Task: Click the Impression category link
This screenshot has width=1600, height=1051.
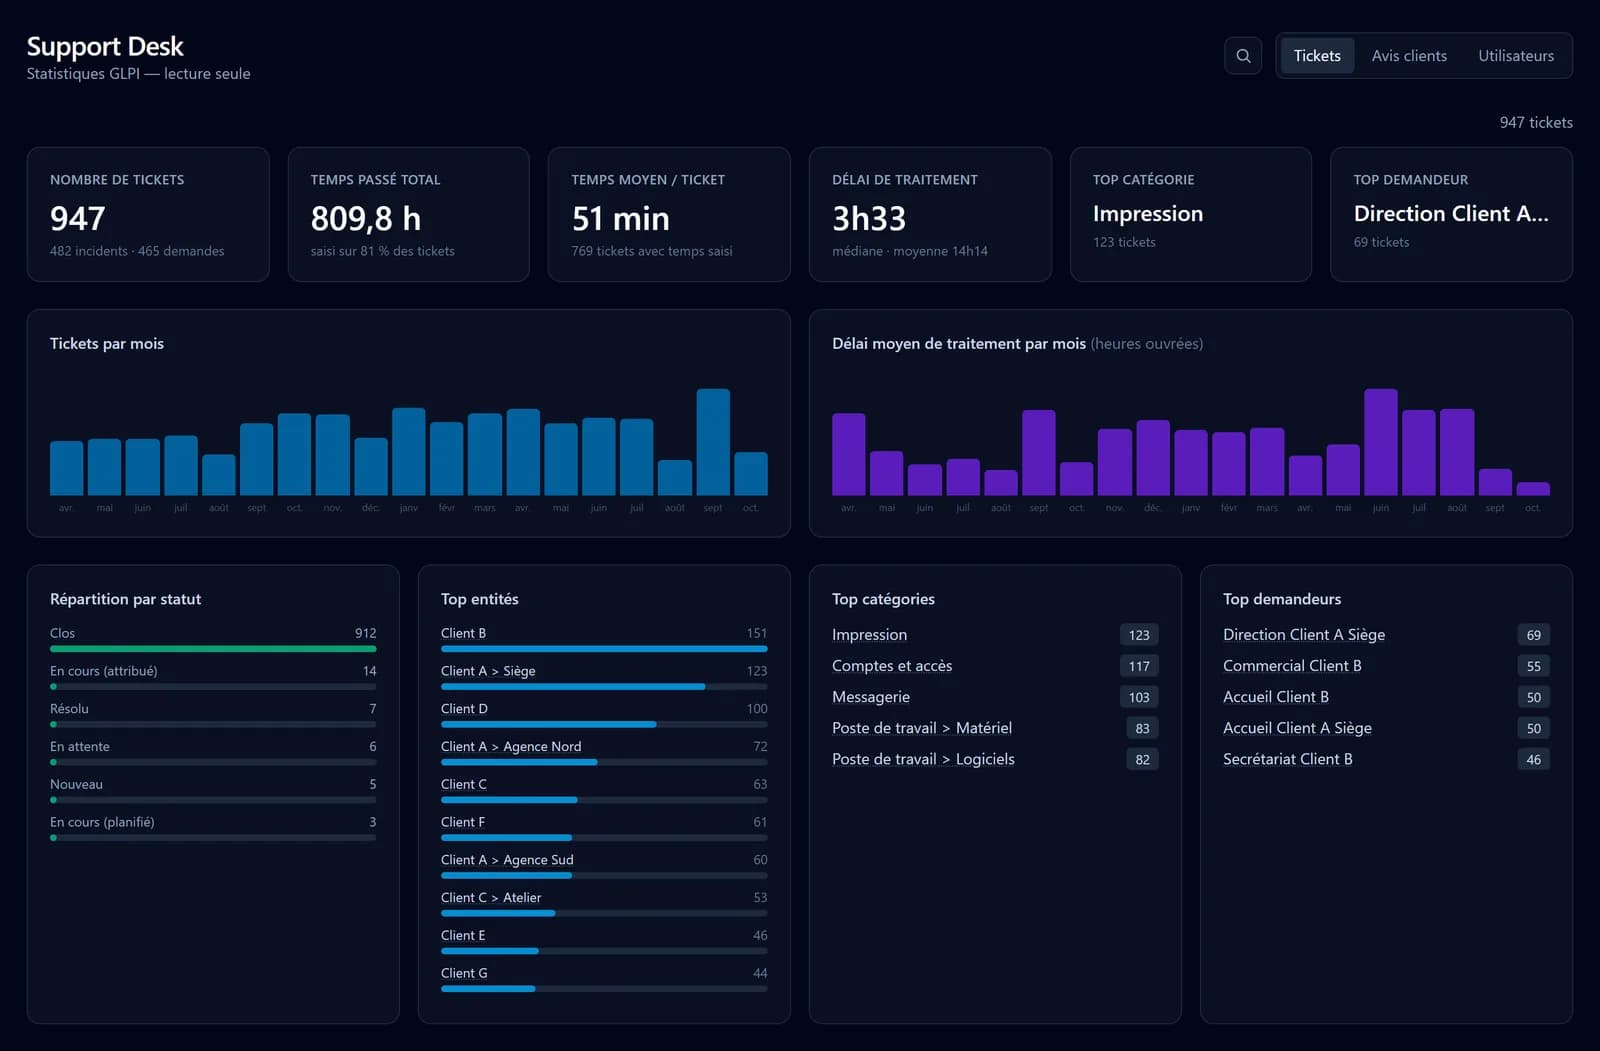Action: (869, 635)
